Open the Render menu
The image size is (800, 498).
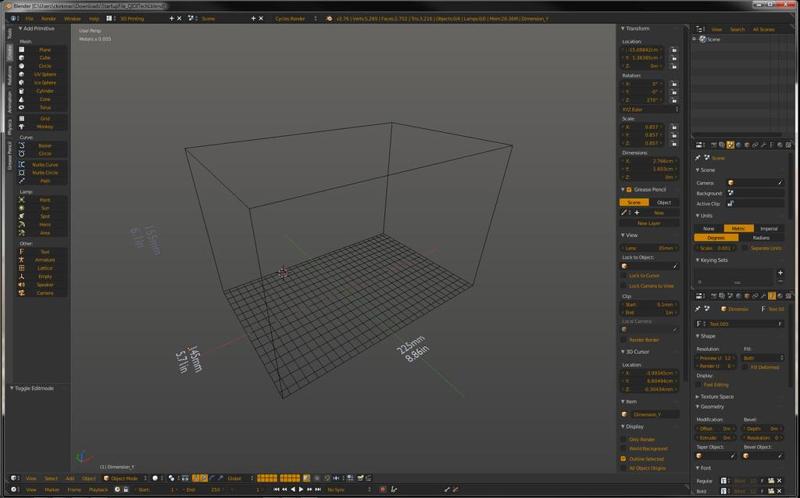[x=48, y=18]
